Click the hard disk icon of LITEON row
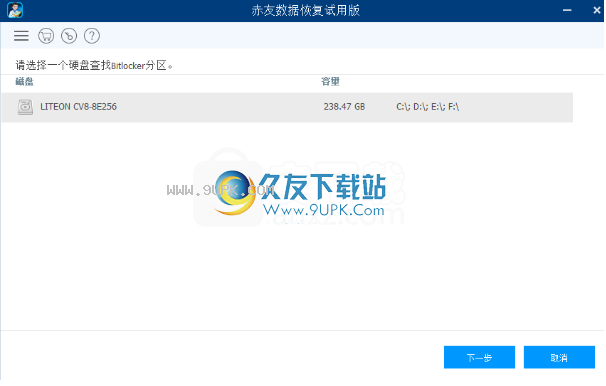Image resolution: width=606 pixels, height=386 pixels. (x=26, y=107)
